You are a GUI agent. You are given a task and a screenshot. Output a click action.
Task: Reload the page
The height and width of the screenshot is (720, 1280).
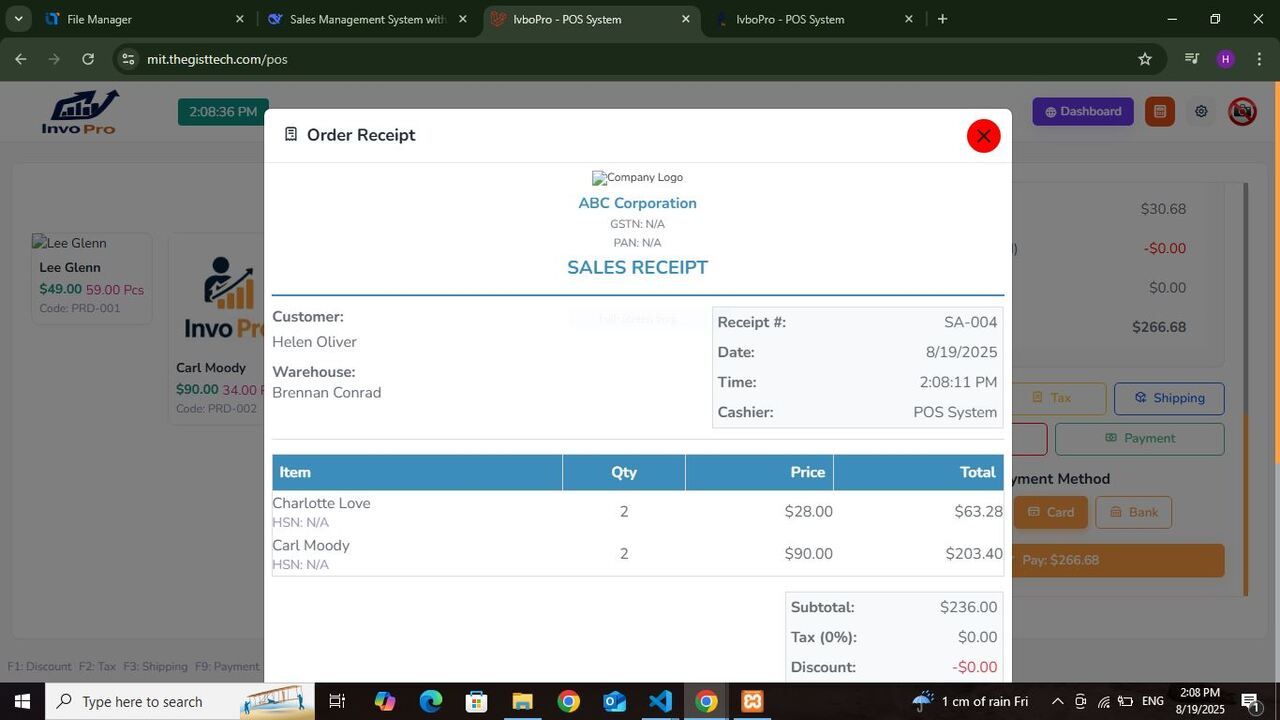coord(88,59)
